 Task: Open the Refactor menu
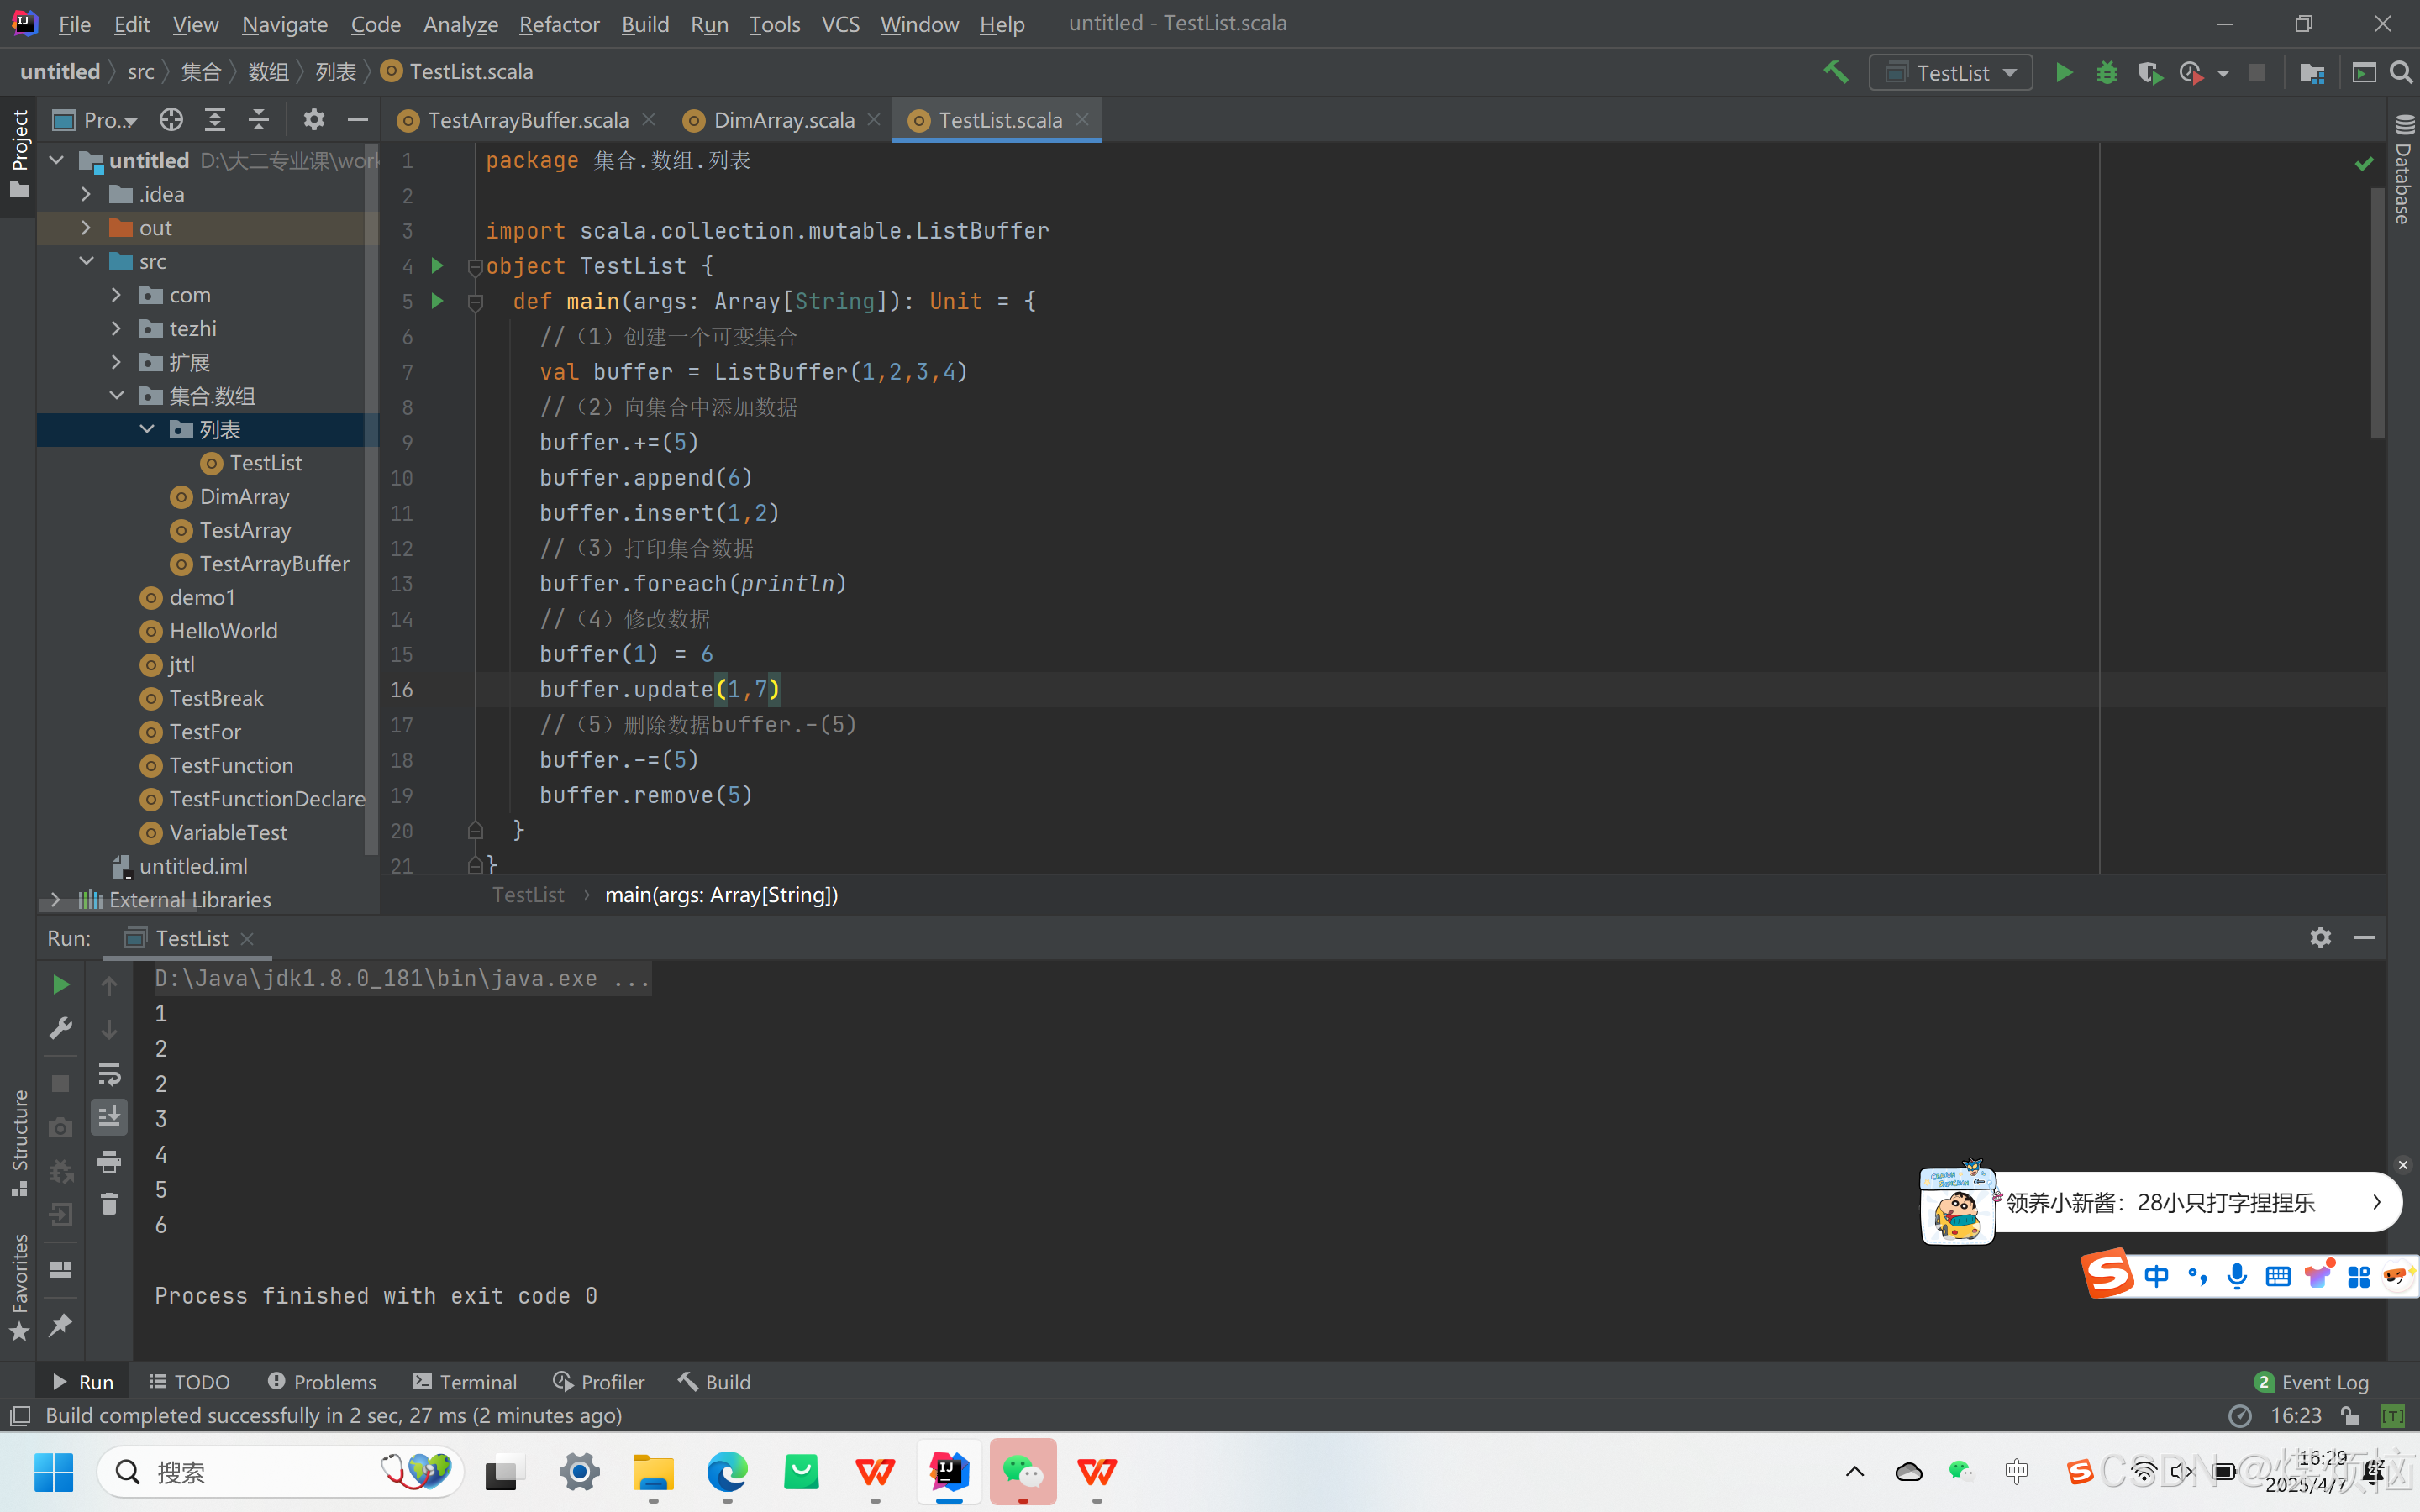click(559, 24)
